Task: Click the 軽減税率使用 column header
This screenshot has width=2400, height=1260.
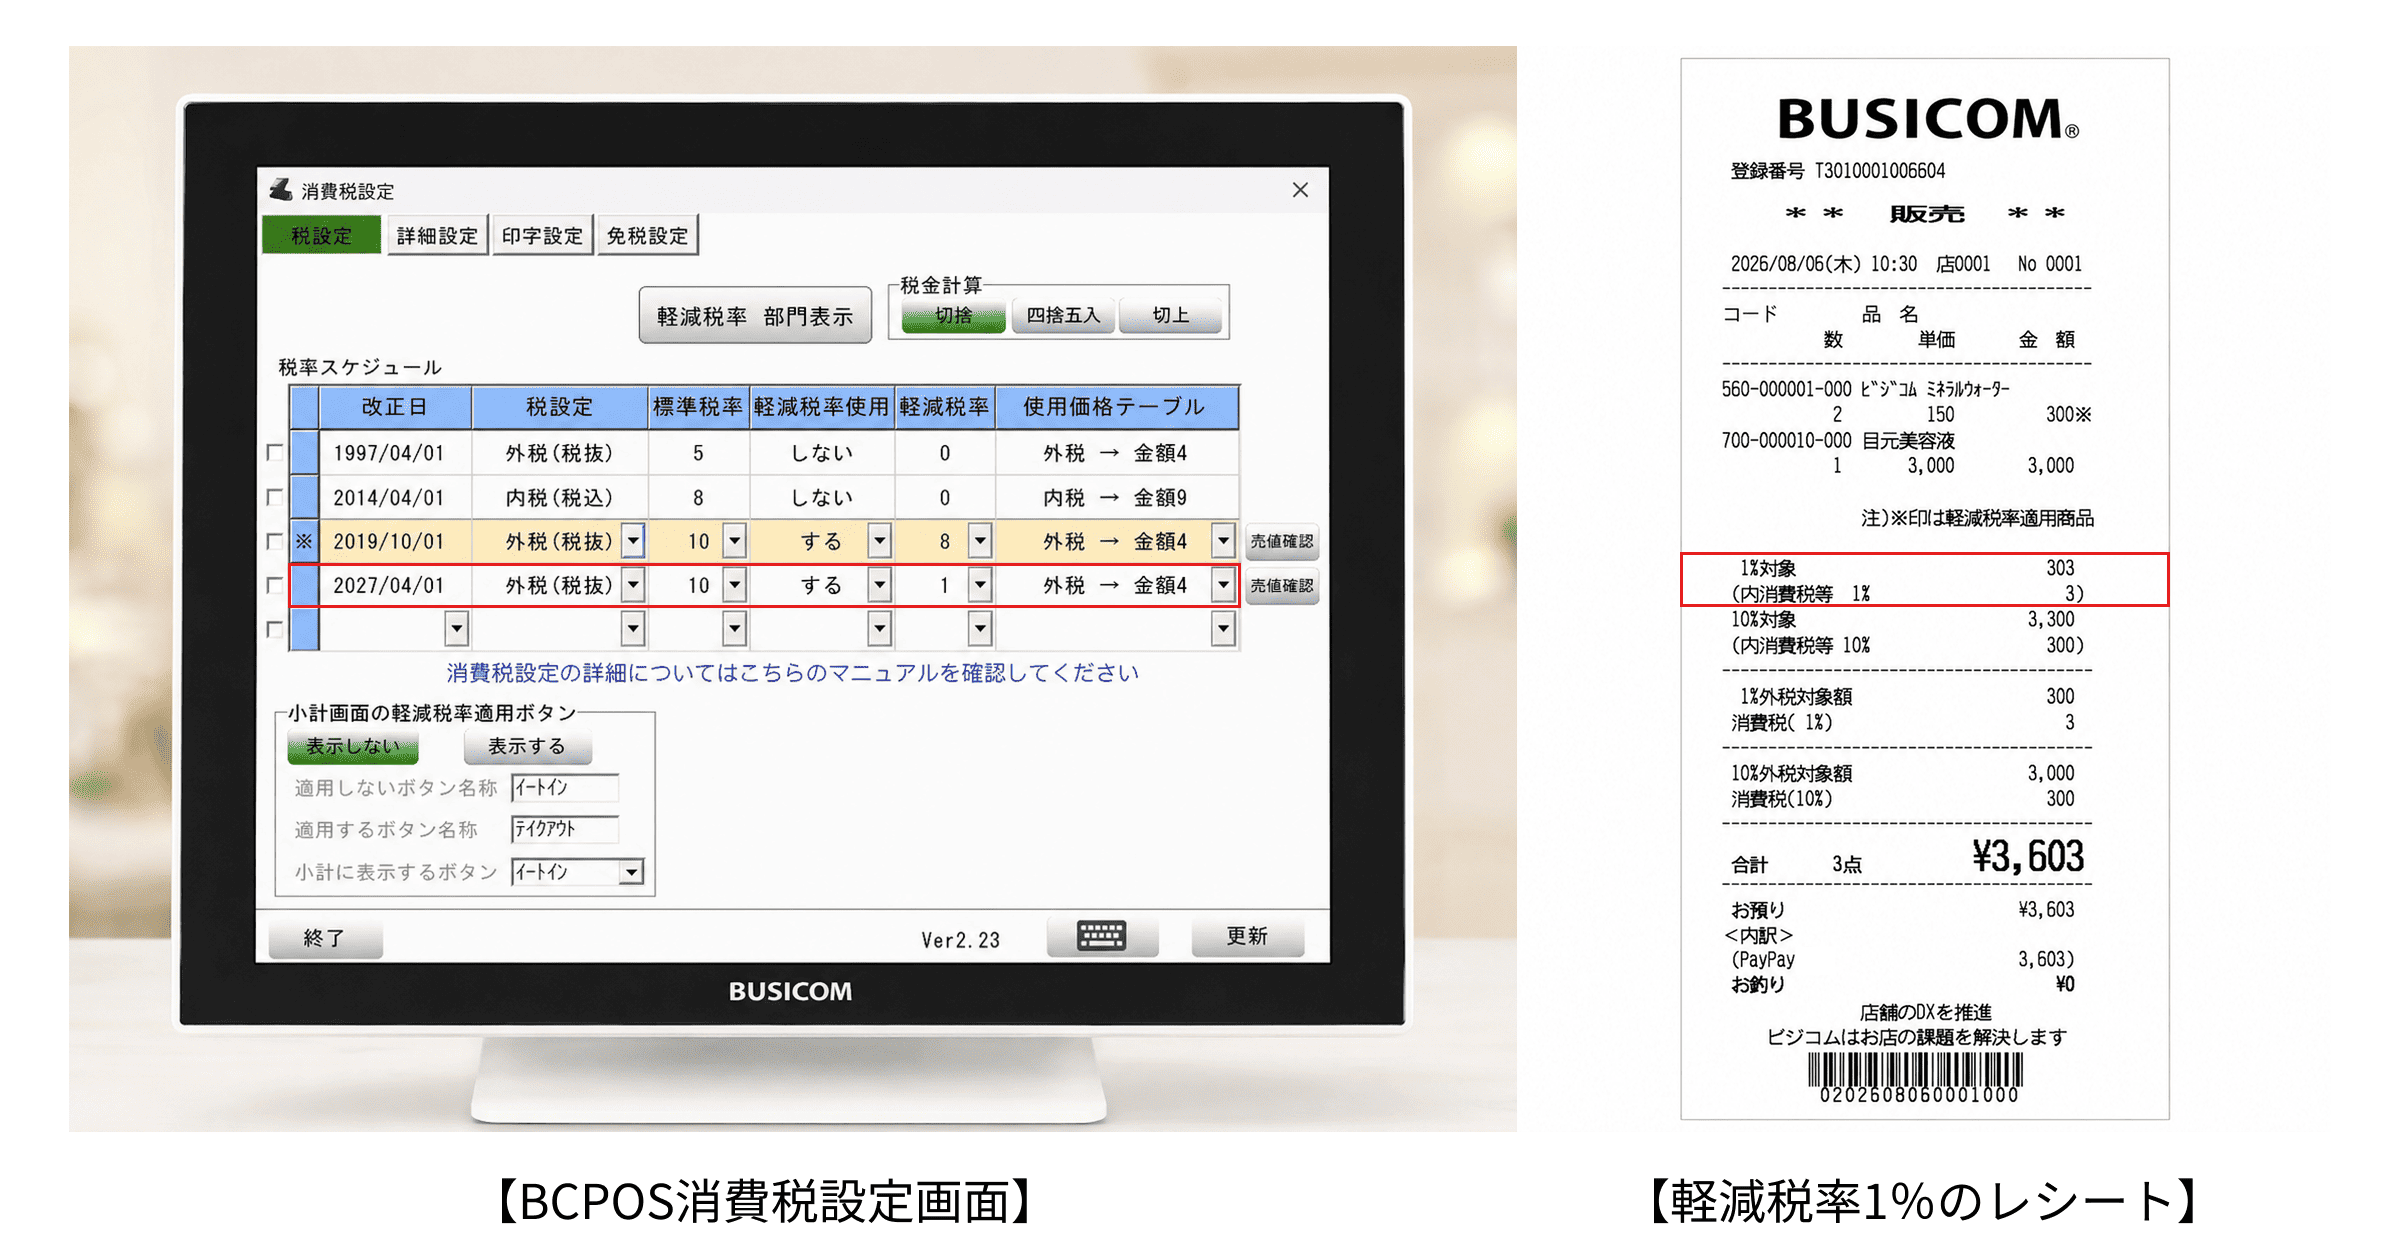Action: pyautogui.click(x=821, y=407)
